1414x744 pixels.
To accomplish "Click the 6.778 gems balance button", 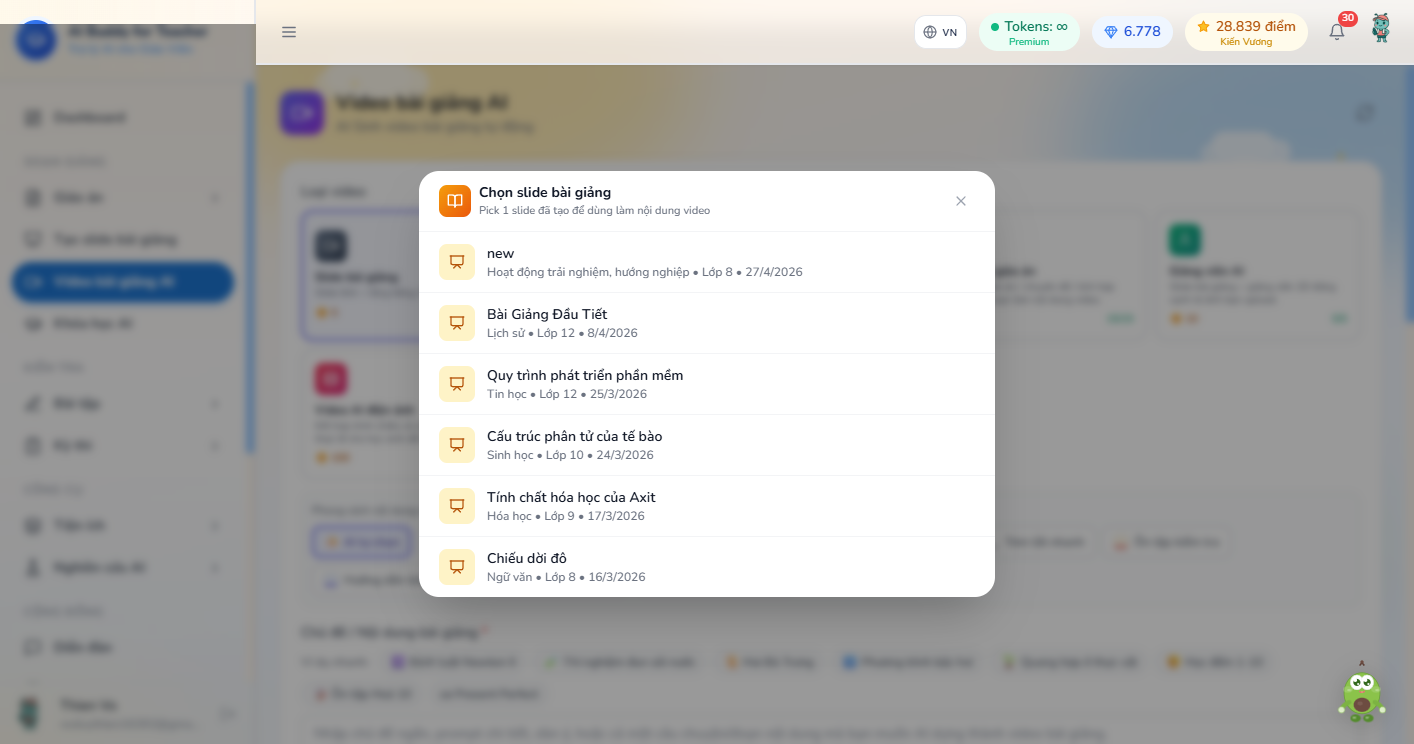I will [1132, 32].
